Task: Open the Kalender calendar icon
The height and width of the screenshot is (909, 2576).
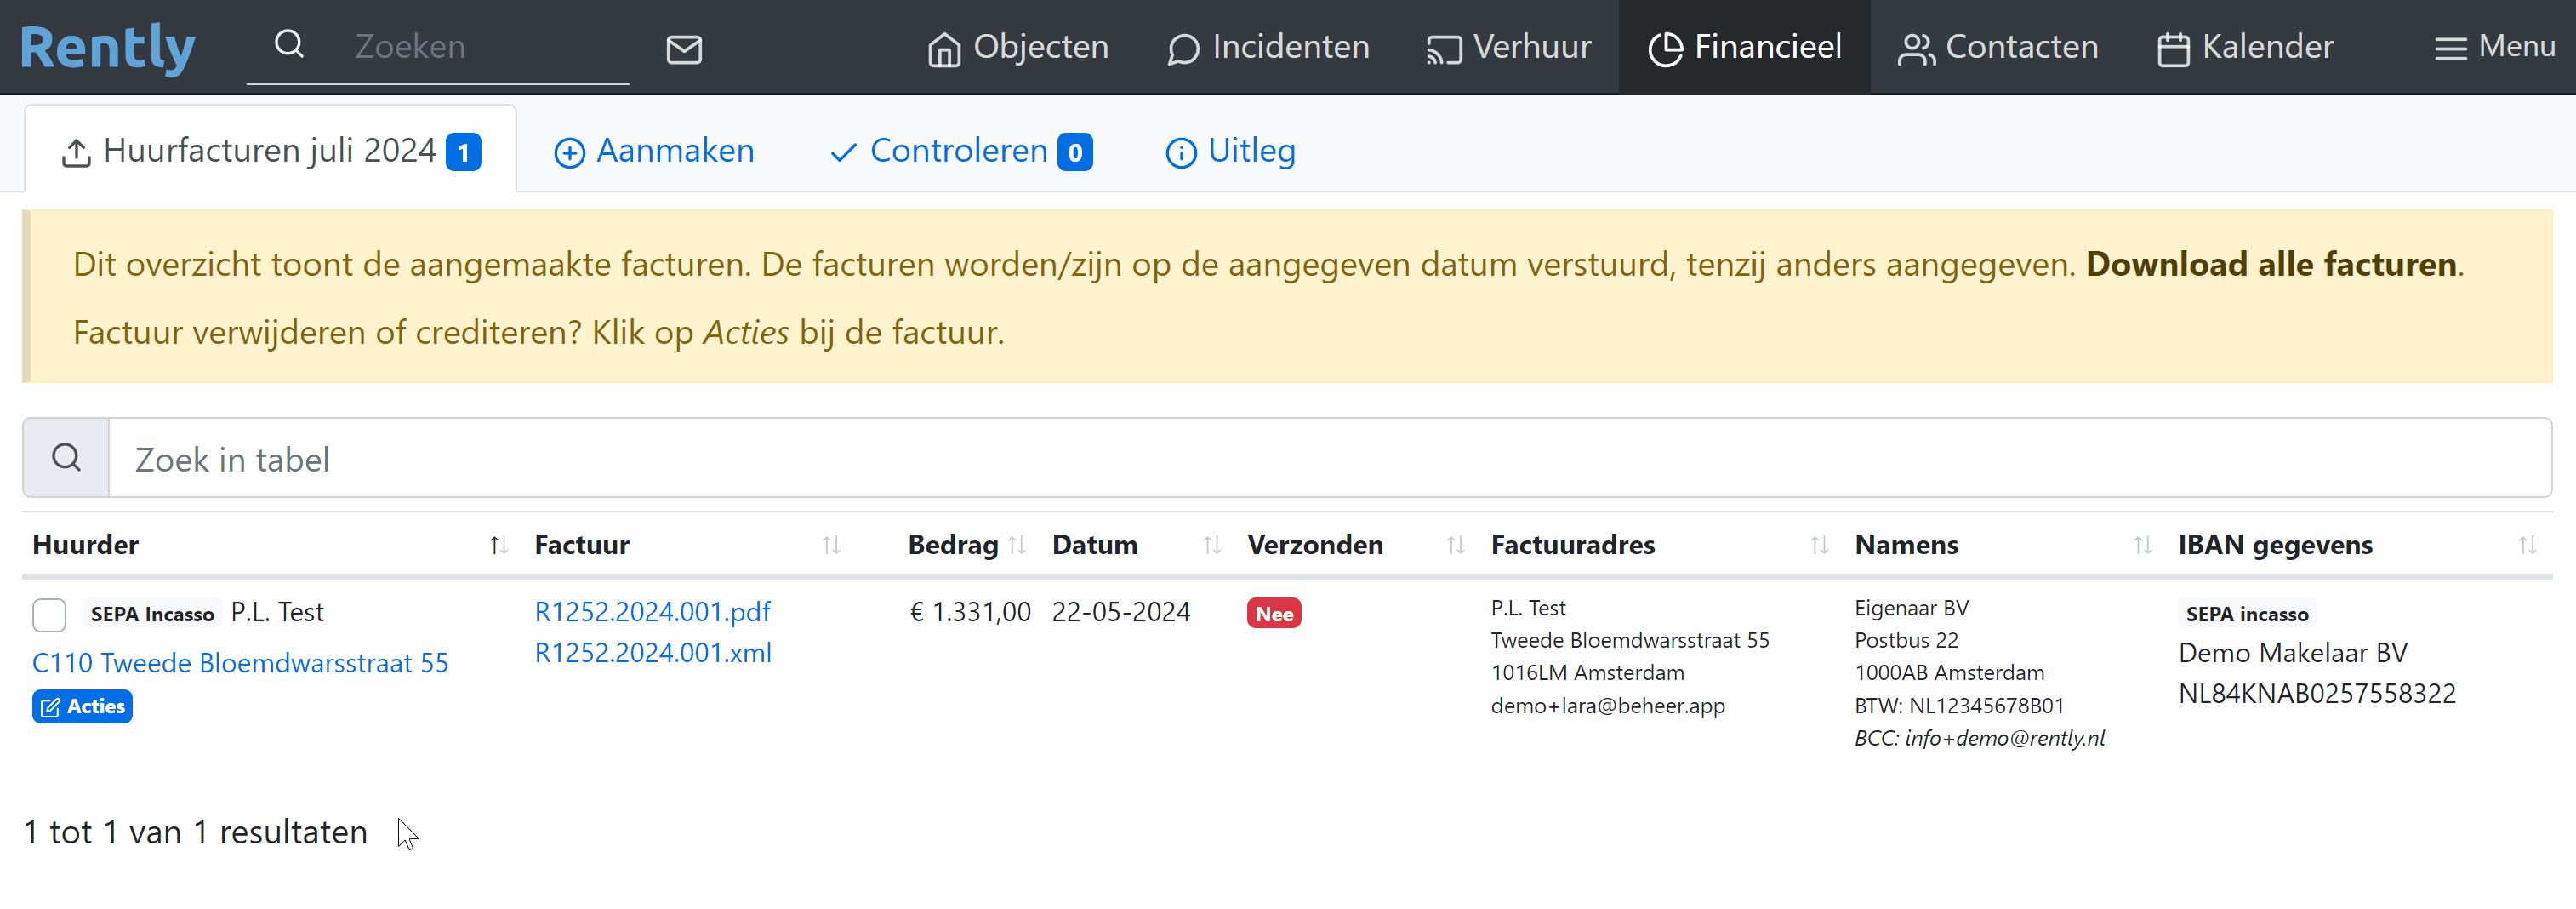Action: pos(2173,48)
